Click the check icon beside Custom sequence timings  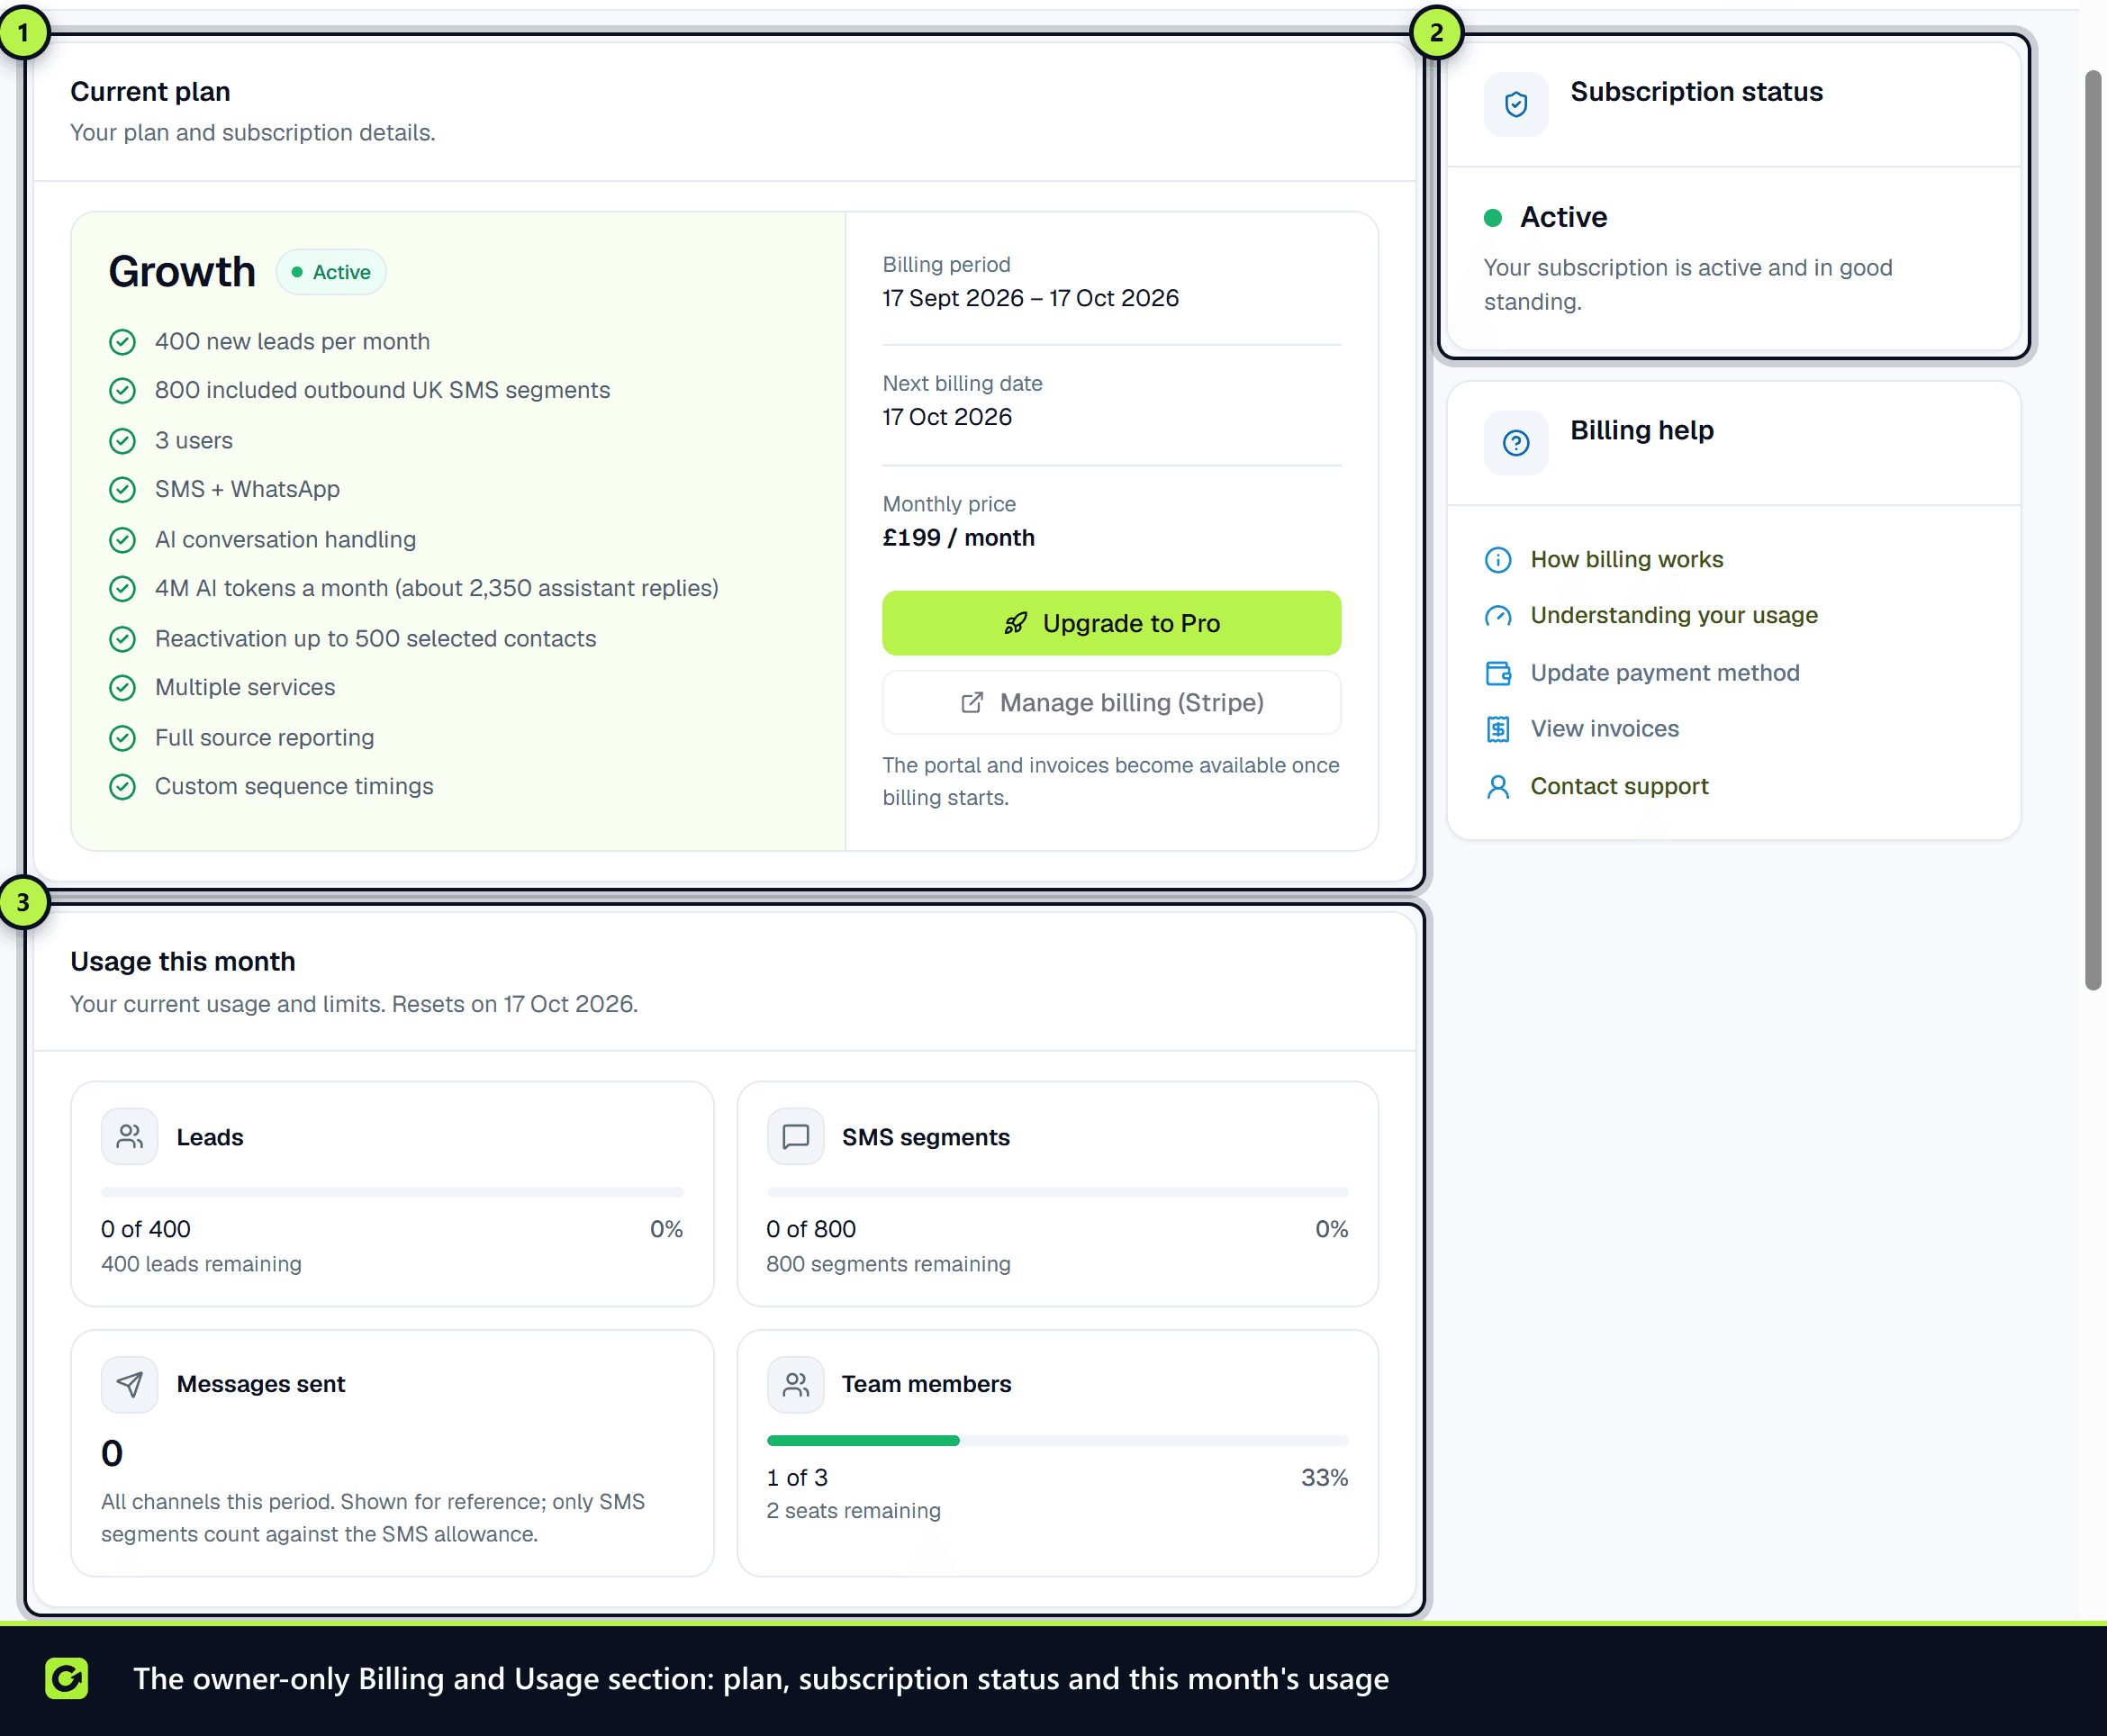tap(122, 787)
